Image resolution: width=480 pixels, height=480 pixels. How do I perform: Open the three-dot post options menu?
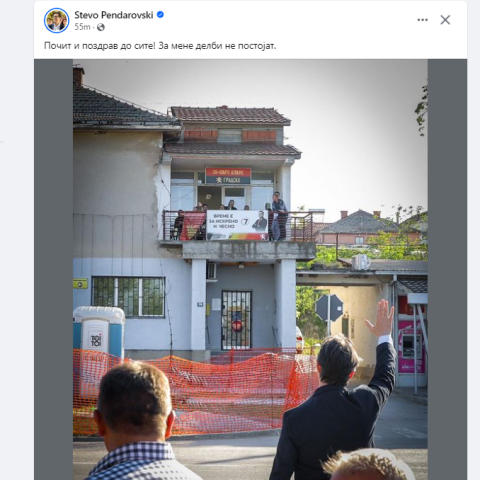[422, 20]
